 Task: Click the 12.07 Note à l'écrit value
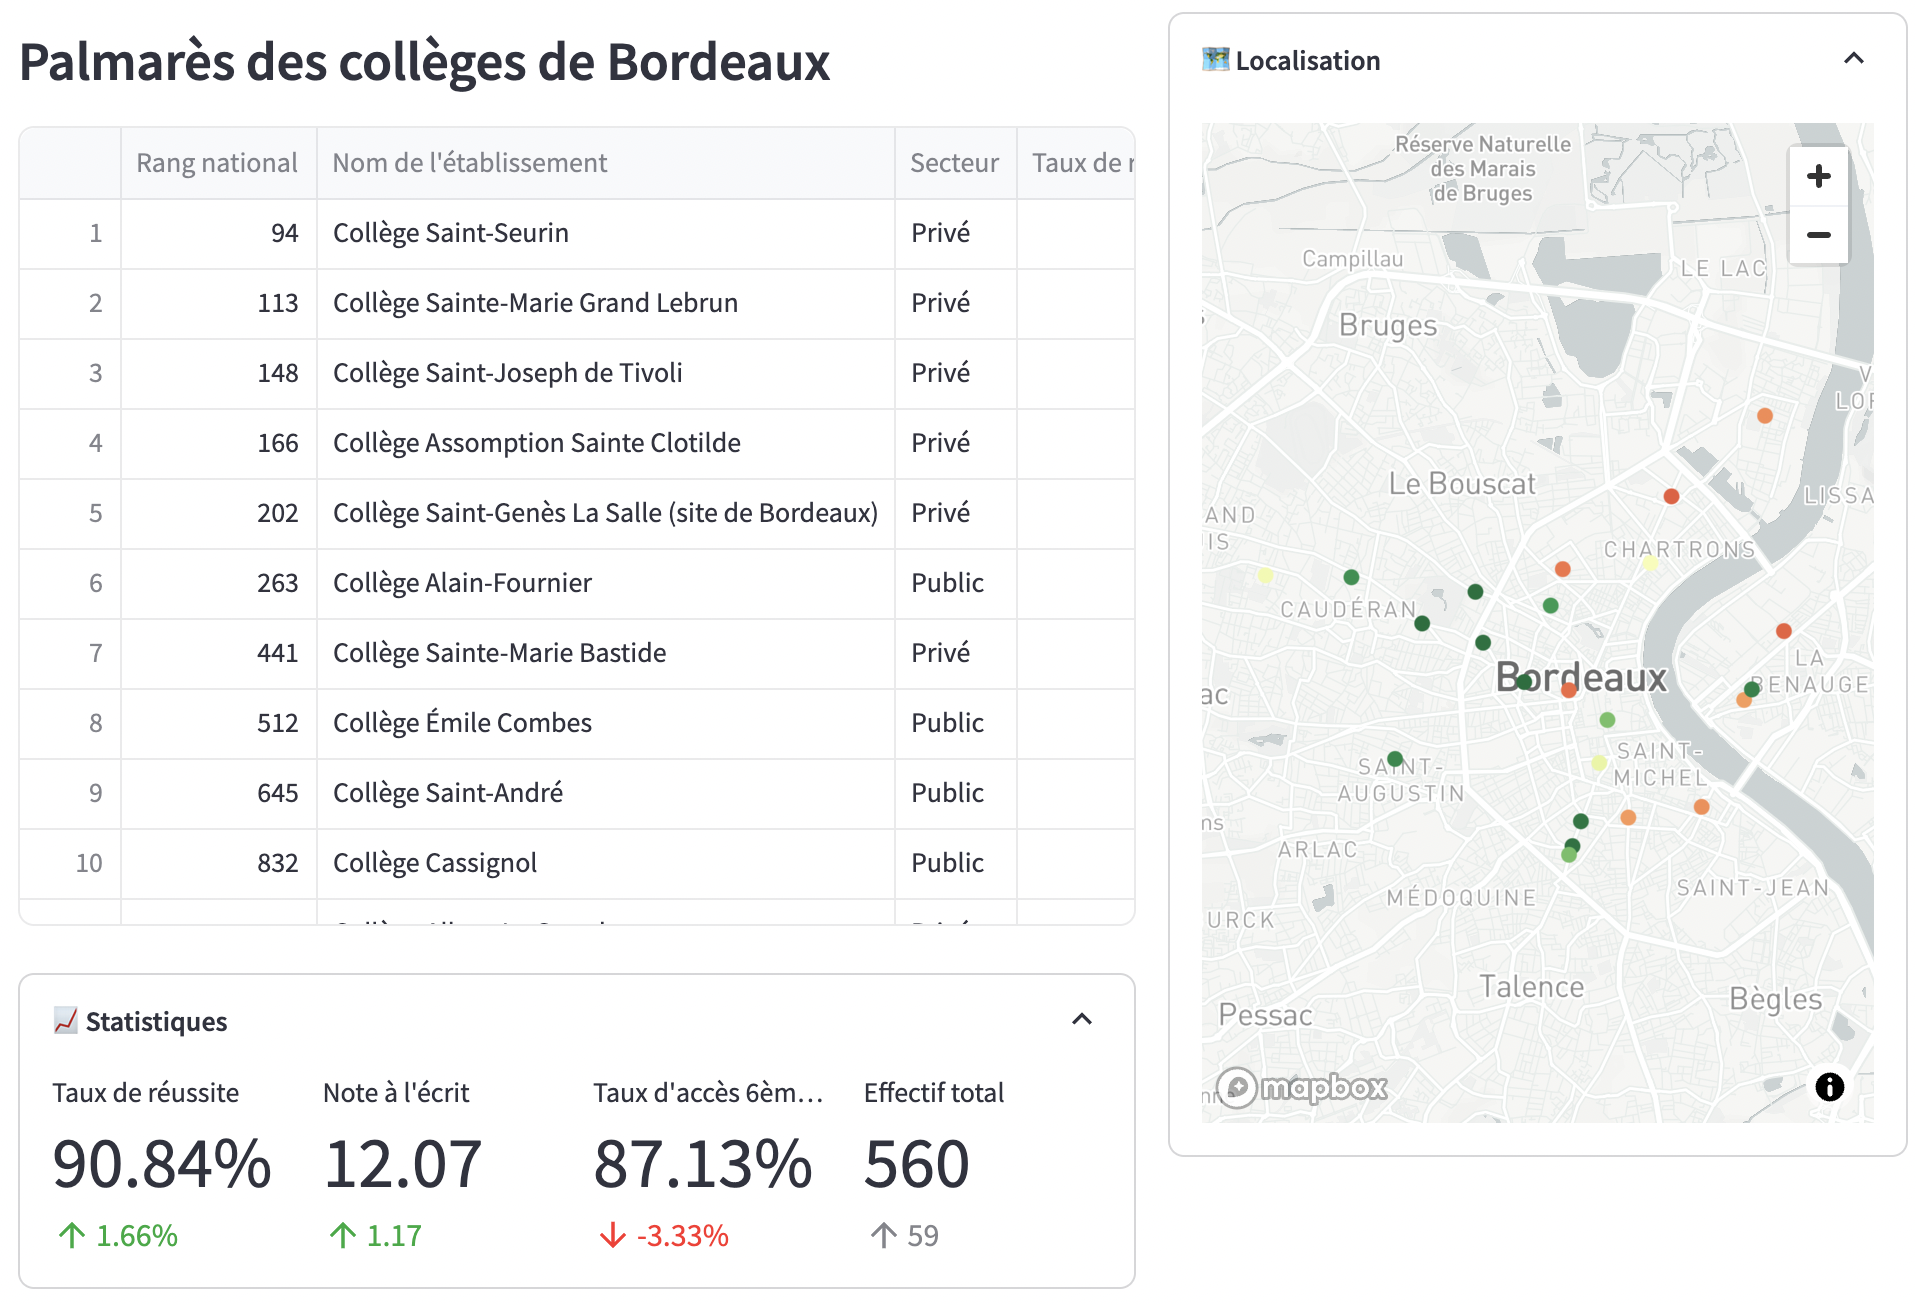(402, 1164)
